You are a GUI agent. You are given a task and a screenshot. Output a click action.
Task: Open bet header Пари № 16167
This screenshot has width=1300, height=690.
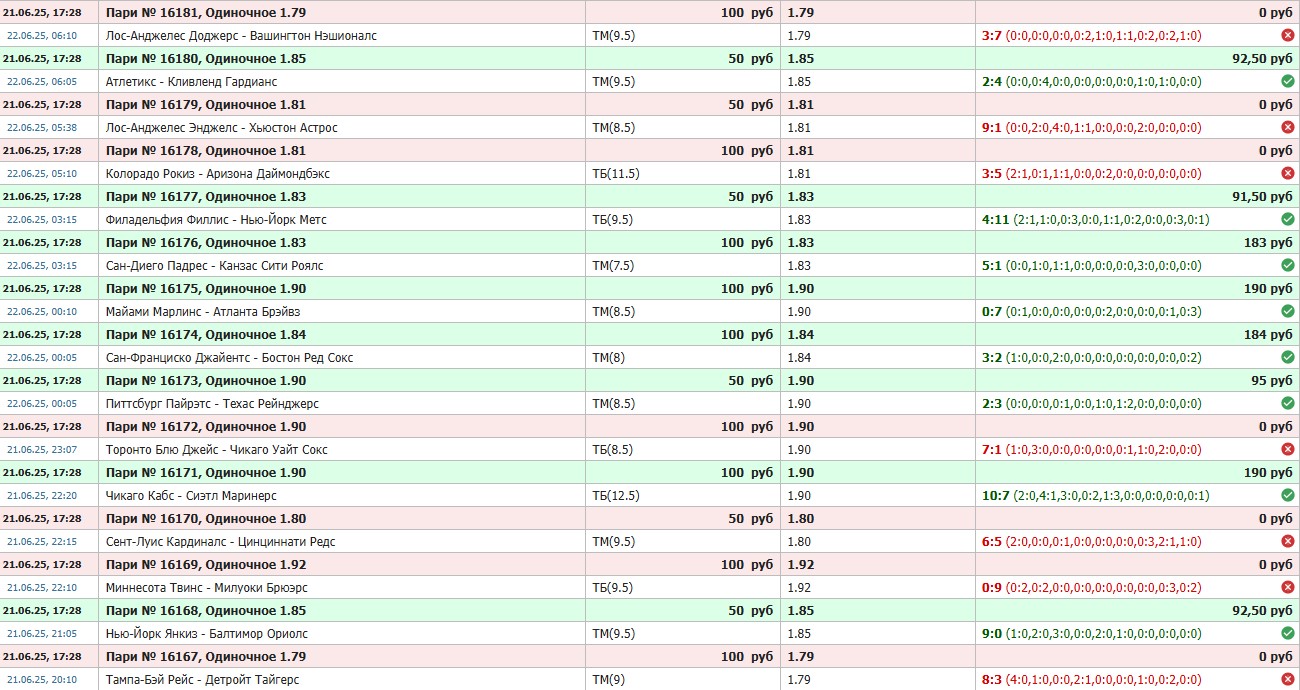(x=206, y=657)
